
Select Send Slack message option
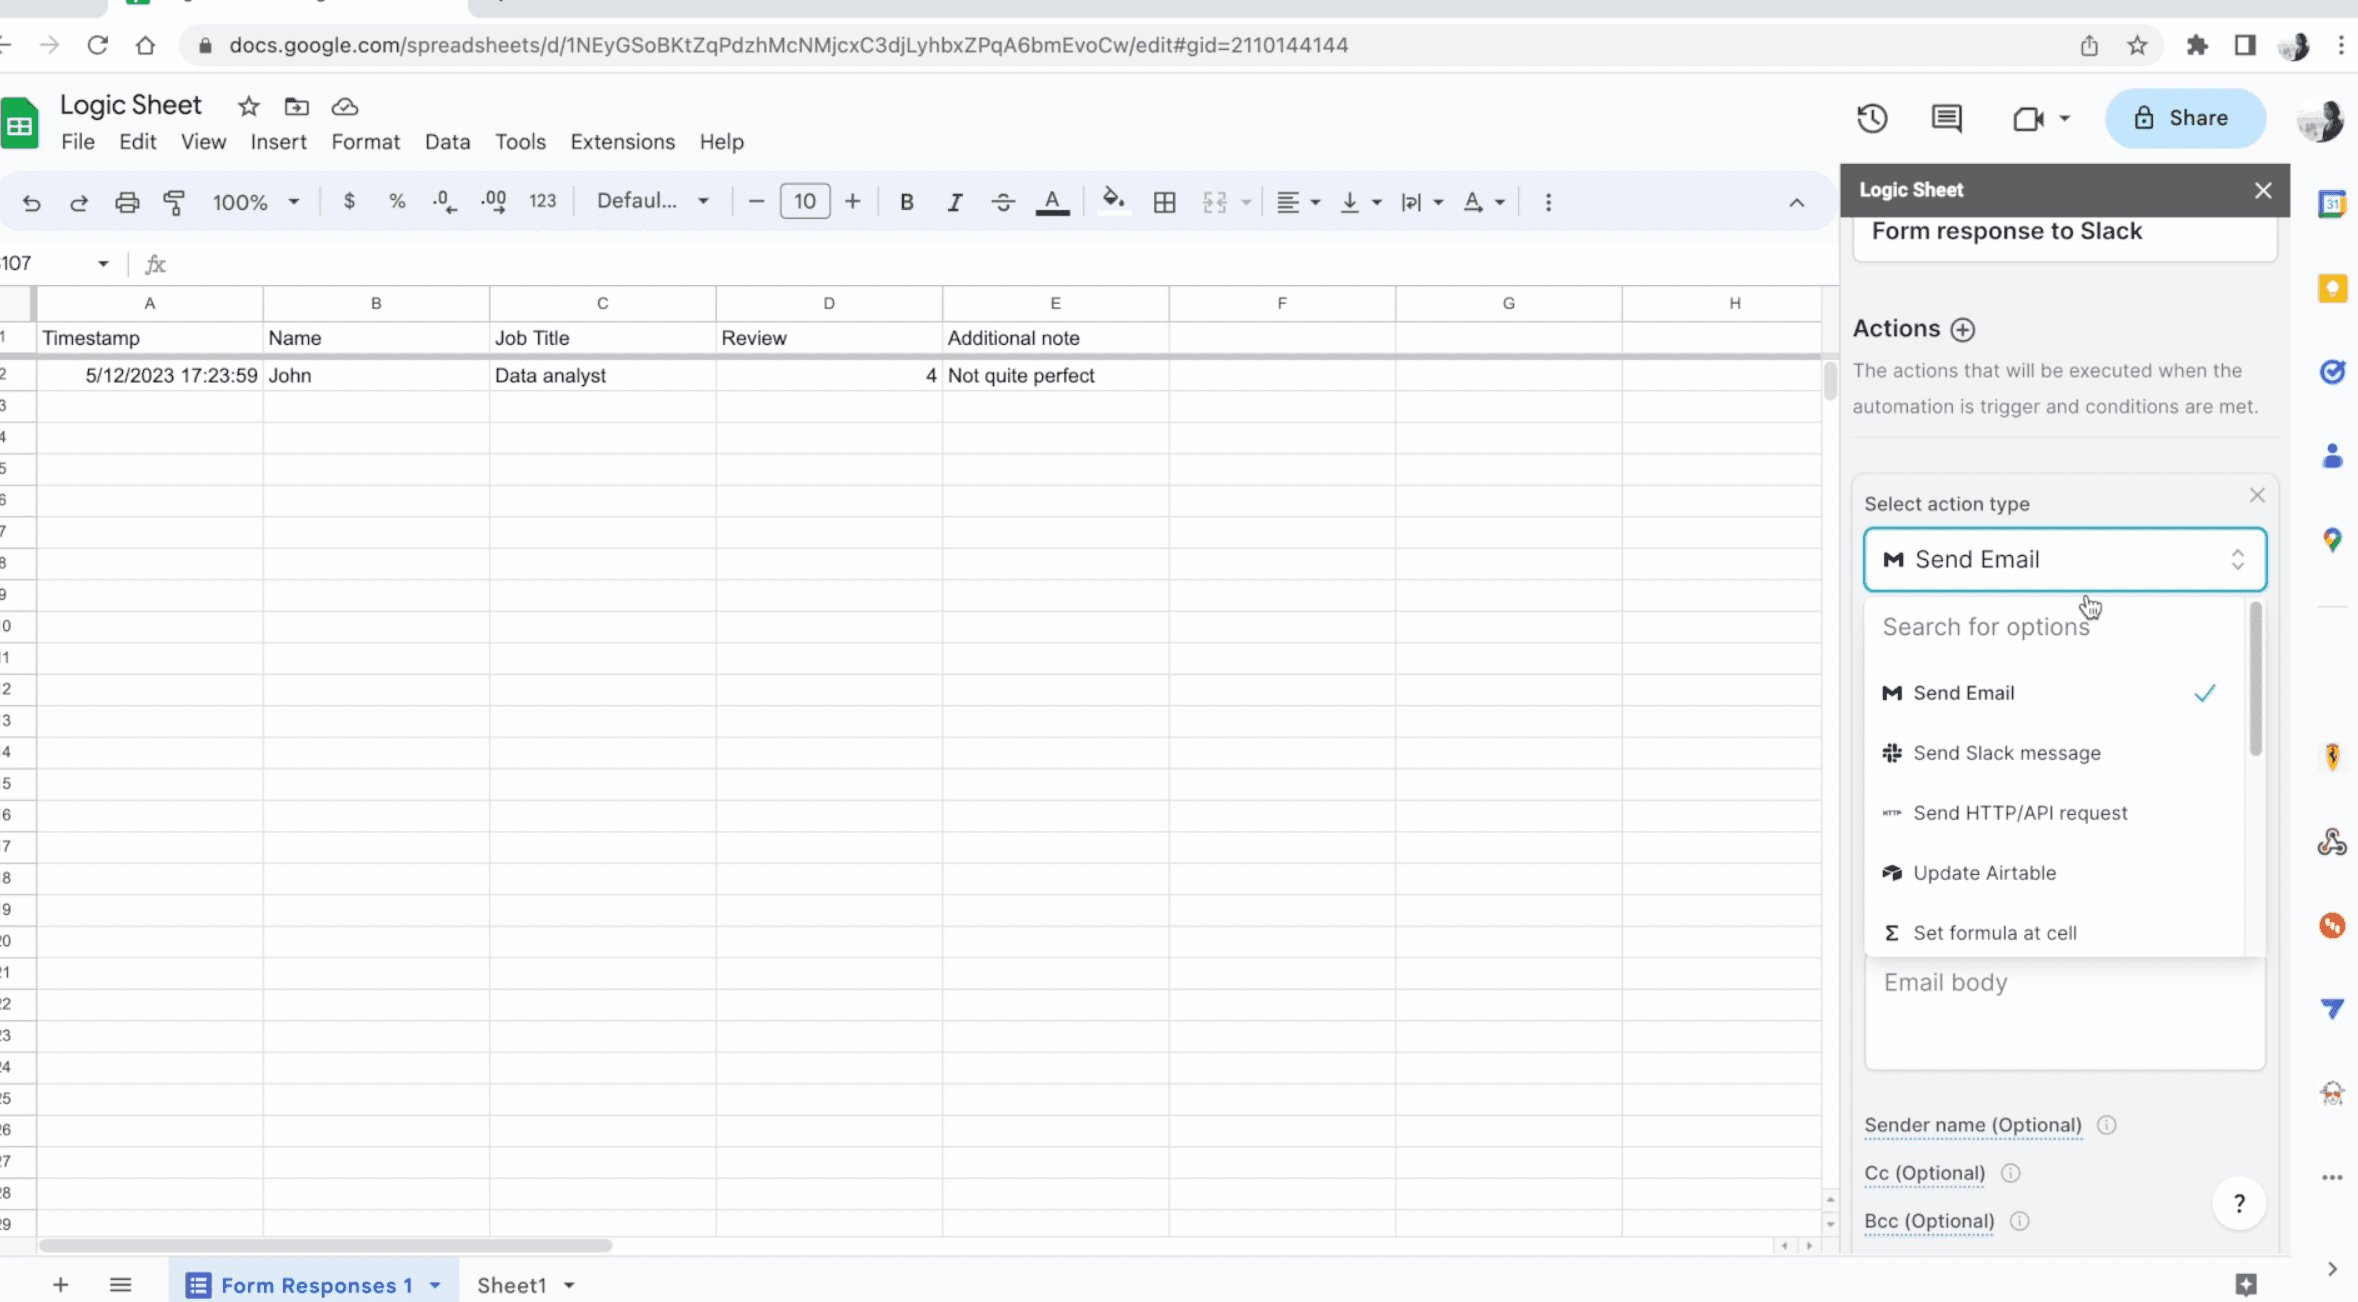(x=2005, y=752)
